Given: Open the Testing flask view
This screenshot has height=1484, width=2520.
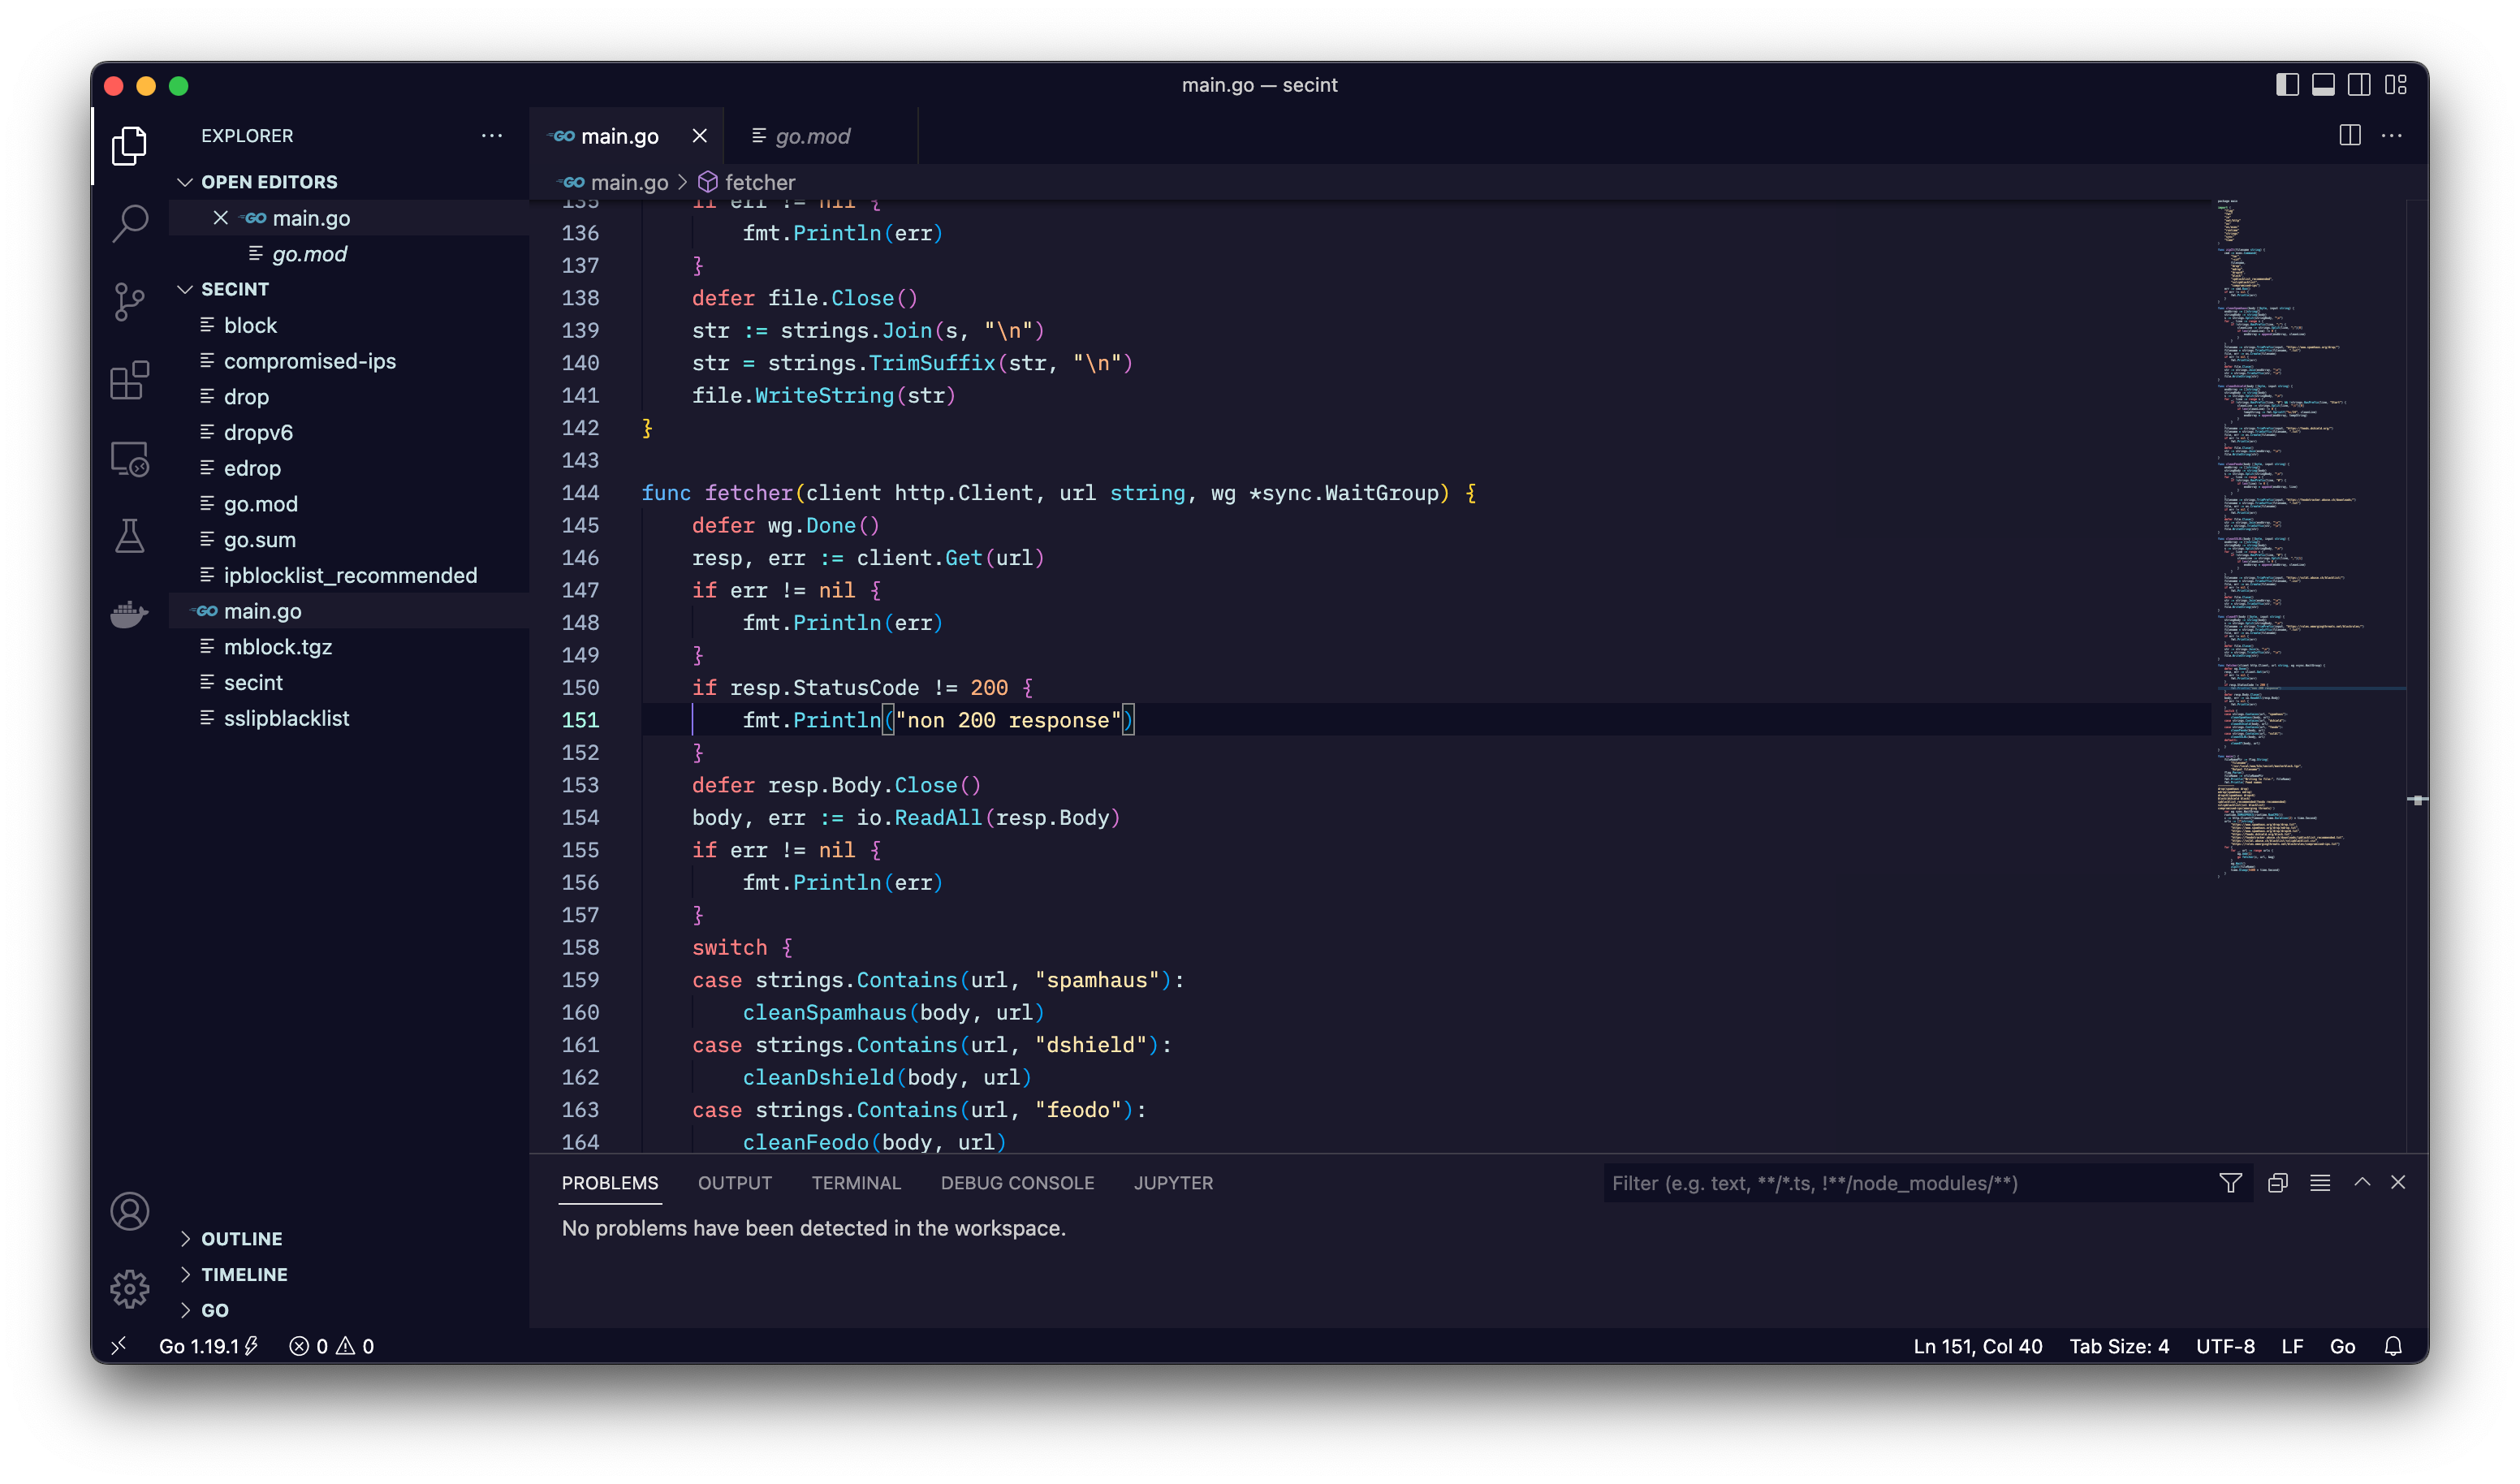Looking at the screenshot, I should coord(130,536).
